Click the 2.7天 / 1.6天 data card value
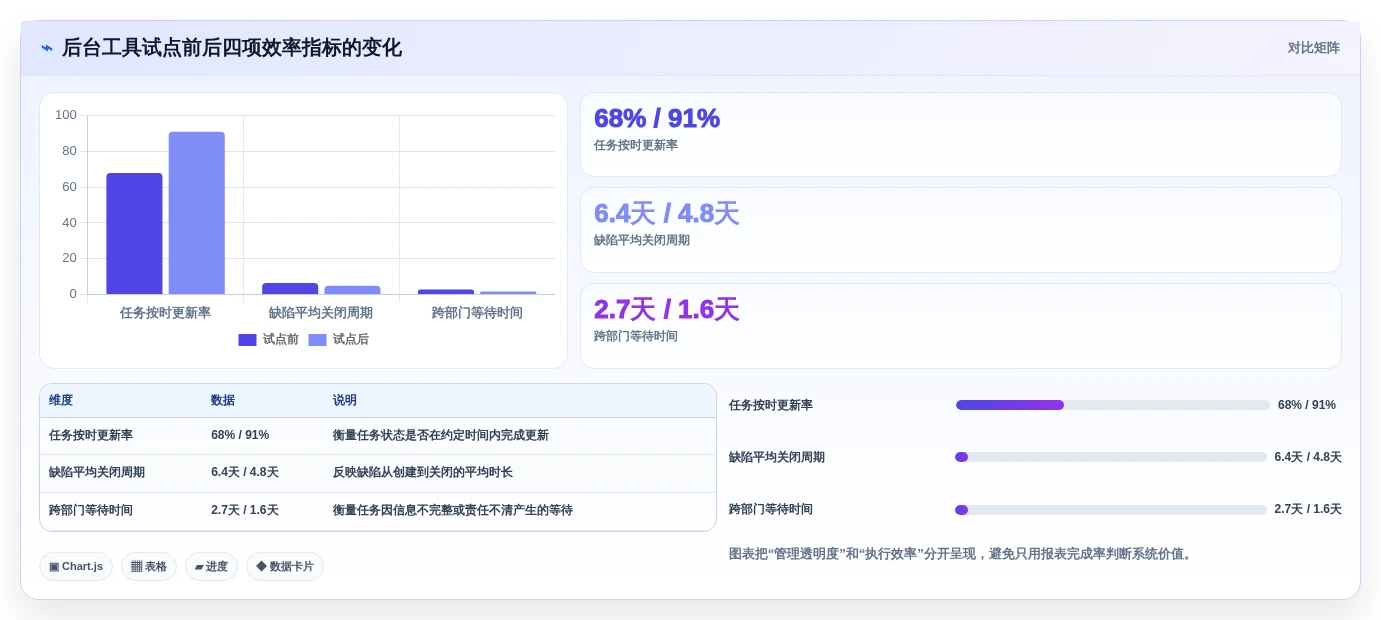1381x620 pixels. click(666, 309)
